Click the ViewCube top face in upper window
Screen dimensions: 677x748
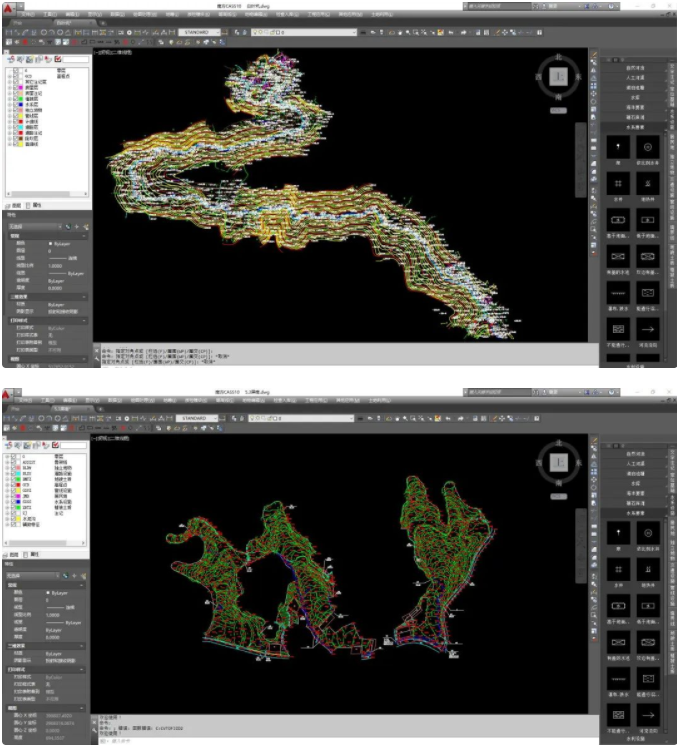560,75
